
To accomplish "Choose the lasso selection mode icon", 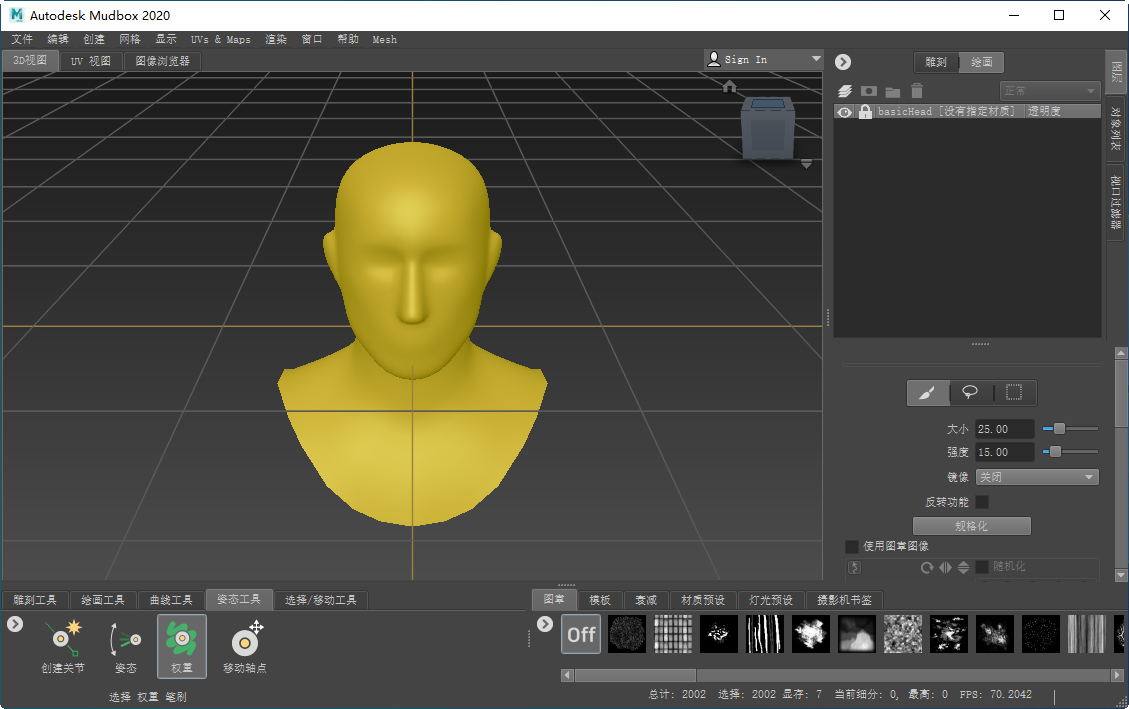I will pyautogui.click(x=971, y=392).
